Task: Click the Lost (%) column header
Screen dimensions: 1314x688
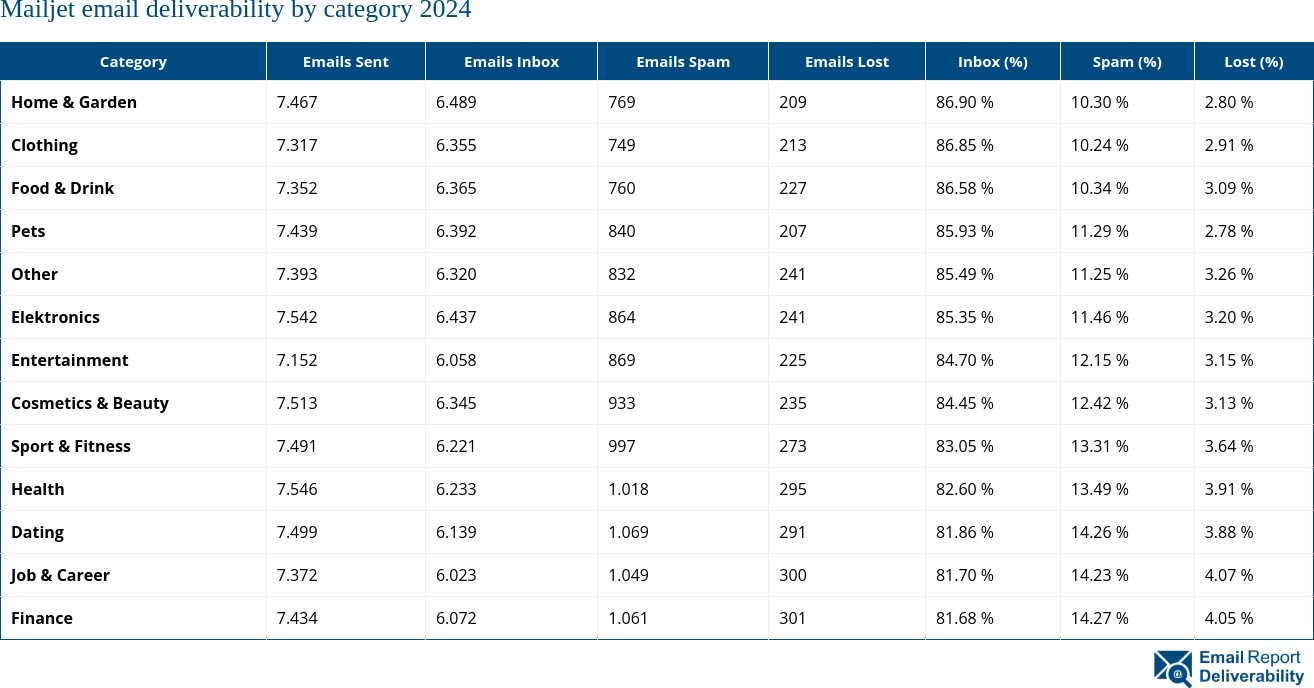Action: [x=1254, y=62]
